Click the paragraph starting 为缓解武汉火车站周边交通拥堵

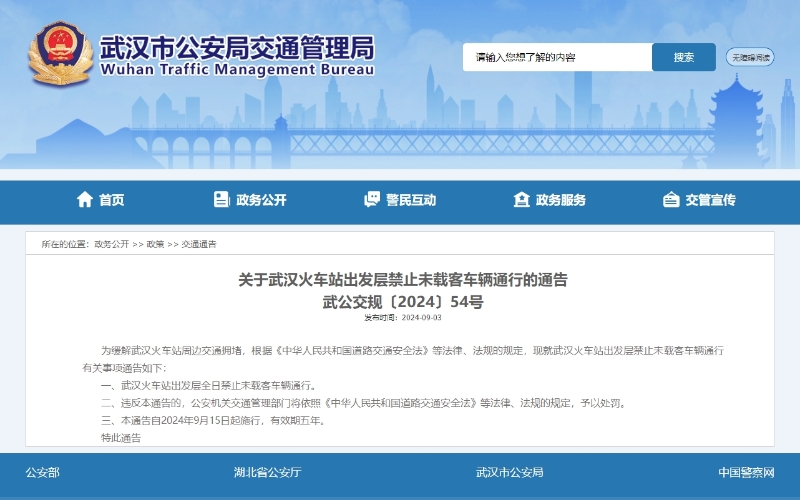pyautogui.click(x=403, y=359)
